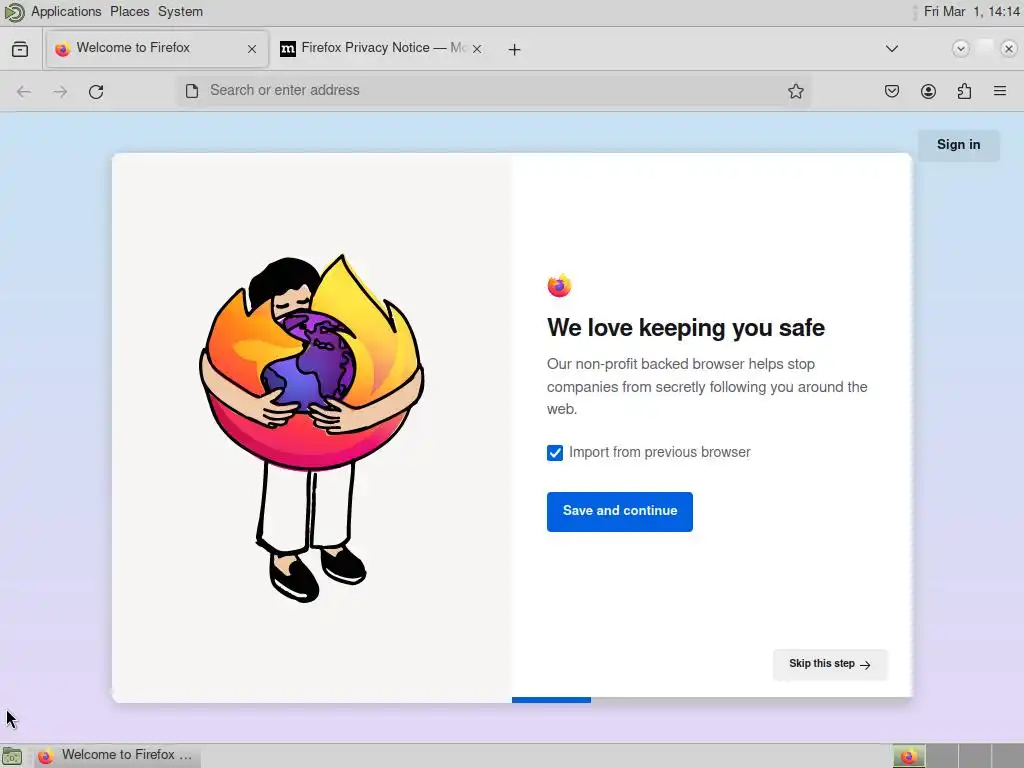Open the Places menu

(129, 11)
